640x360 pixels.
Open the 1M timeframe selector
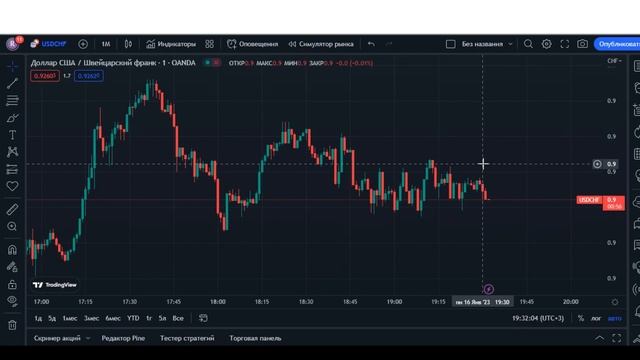tap(106, 44)
